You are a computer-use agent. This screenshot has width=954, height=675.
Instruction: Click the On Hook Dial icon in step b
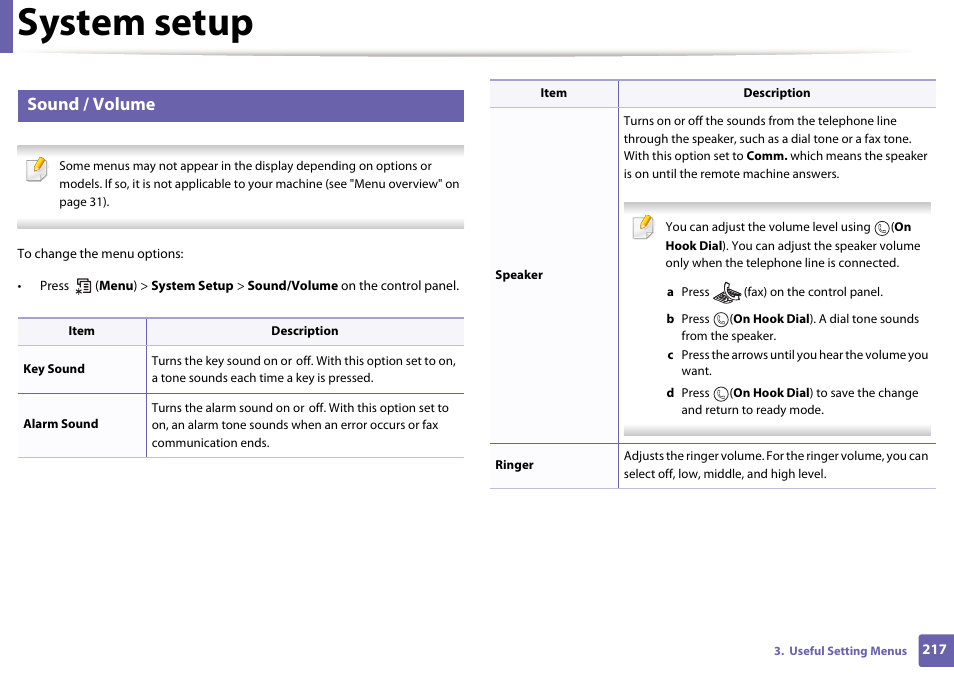[x=721, y=320]
